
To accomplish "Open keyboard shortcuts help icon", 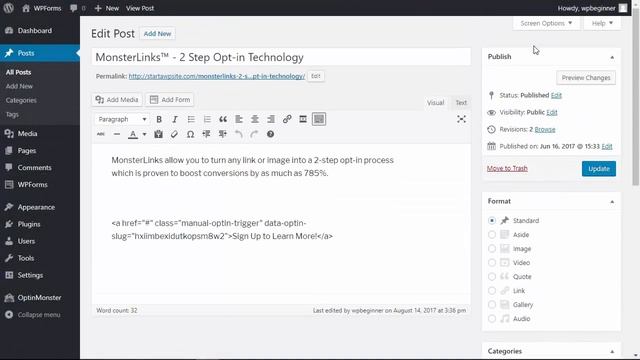I will pos(270,134).
